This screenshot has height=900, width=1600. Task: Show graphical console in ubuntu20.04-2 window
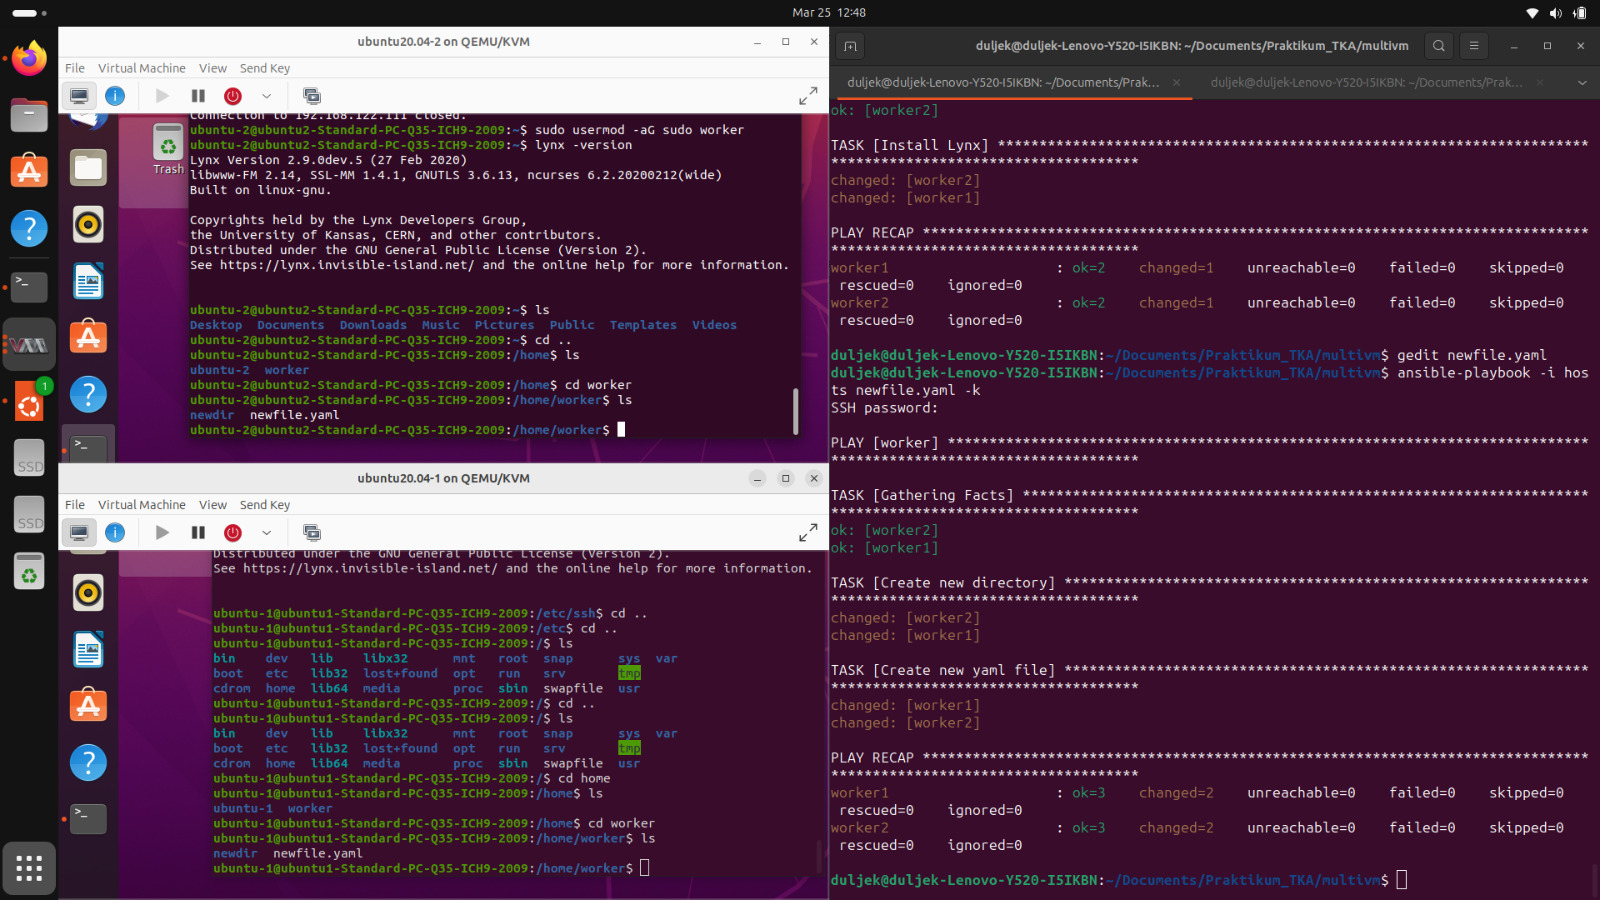(x=79, y=96)
